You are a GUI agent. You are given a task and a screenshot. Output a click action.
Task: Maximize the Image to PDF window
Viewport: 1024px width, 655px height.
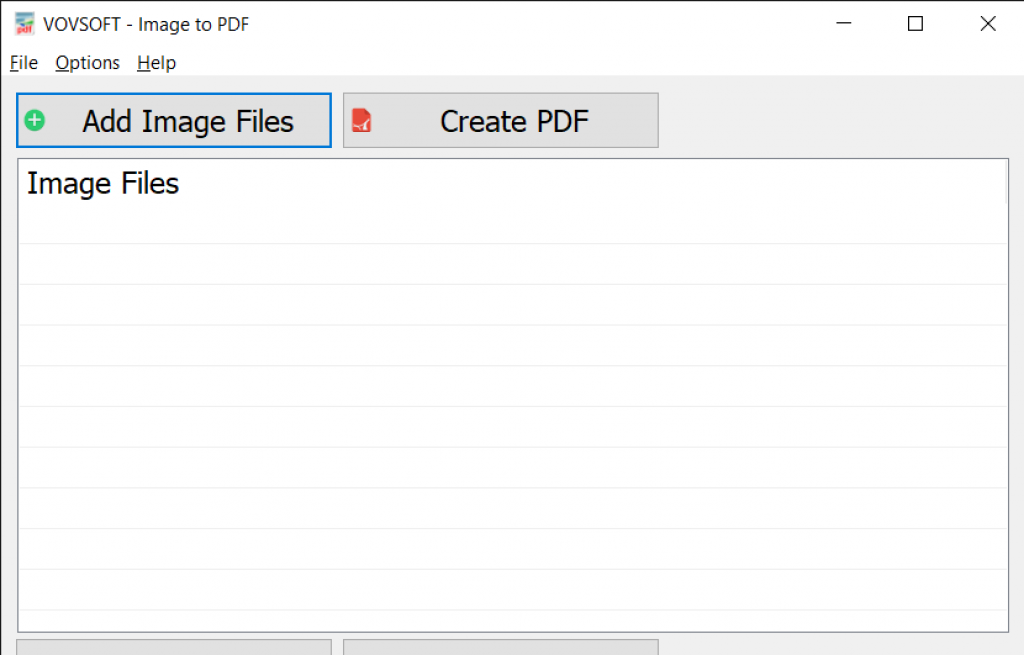(x=916, y=24)
